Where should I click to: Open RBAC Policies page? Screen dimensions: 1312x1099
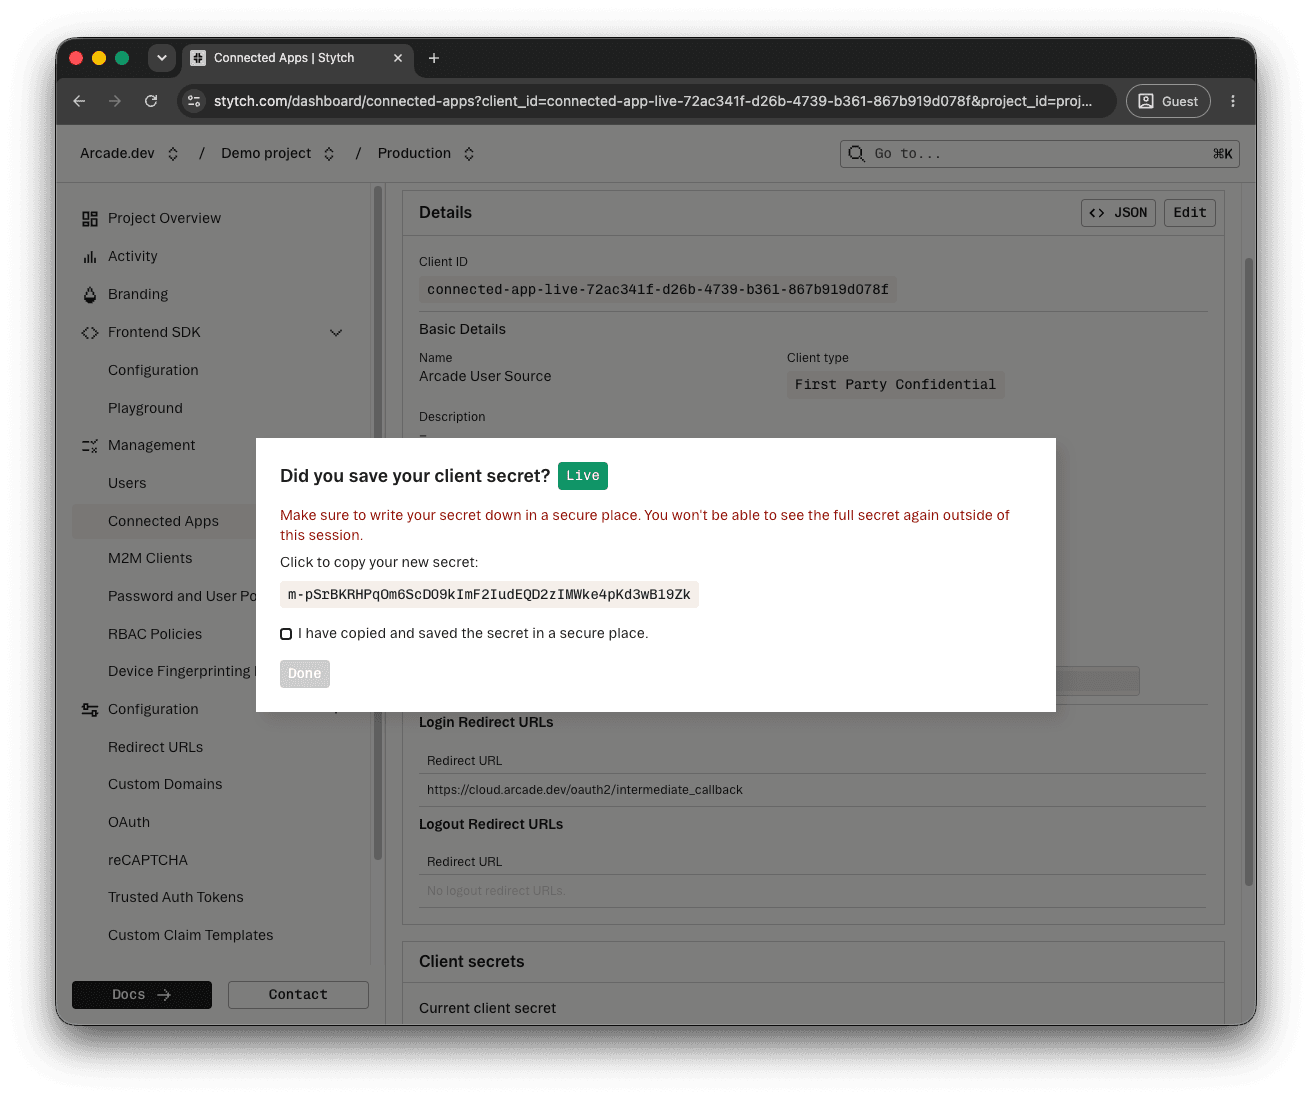(155, 635)
